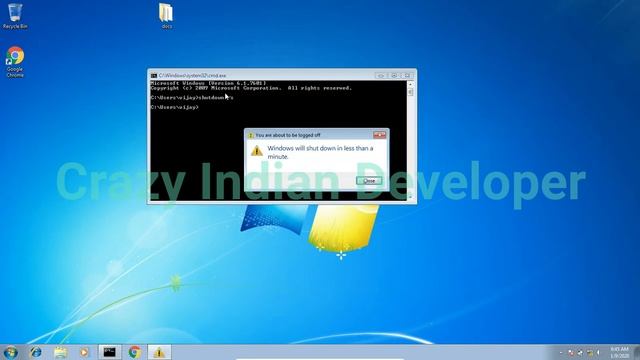
Task: Open Windows Media Player from the taskbar
Action: click(84, 352)
